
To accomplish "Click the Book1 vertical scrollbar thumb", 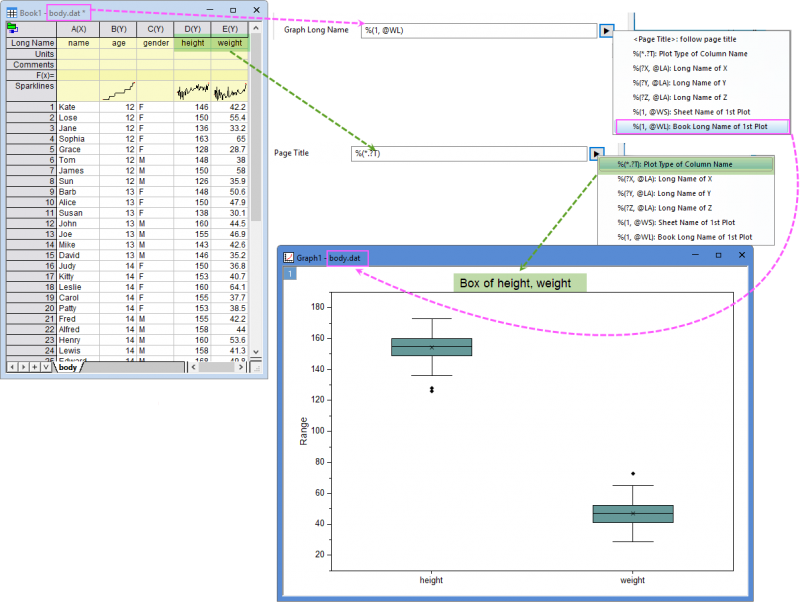I will 256,128.
